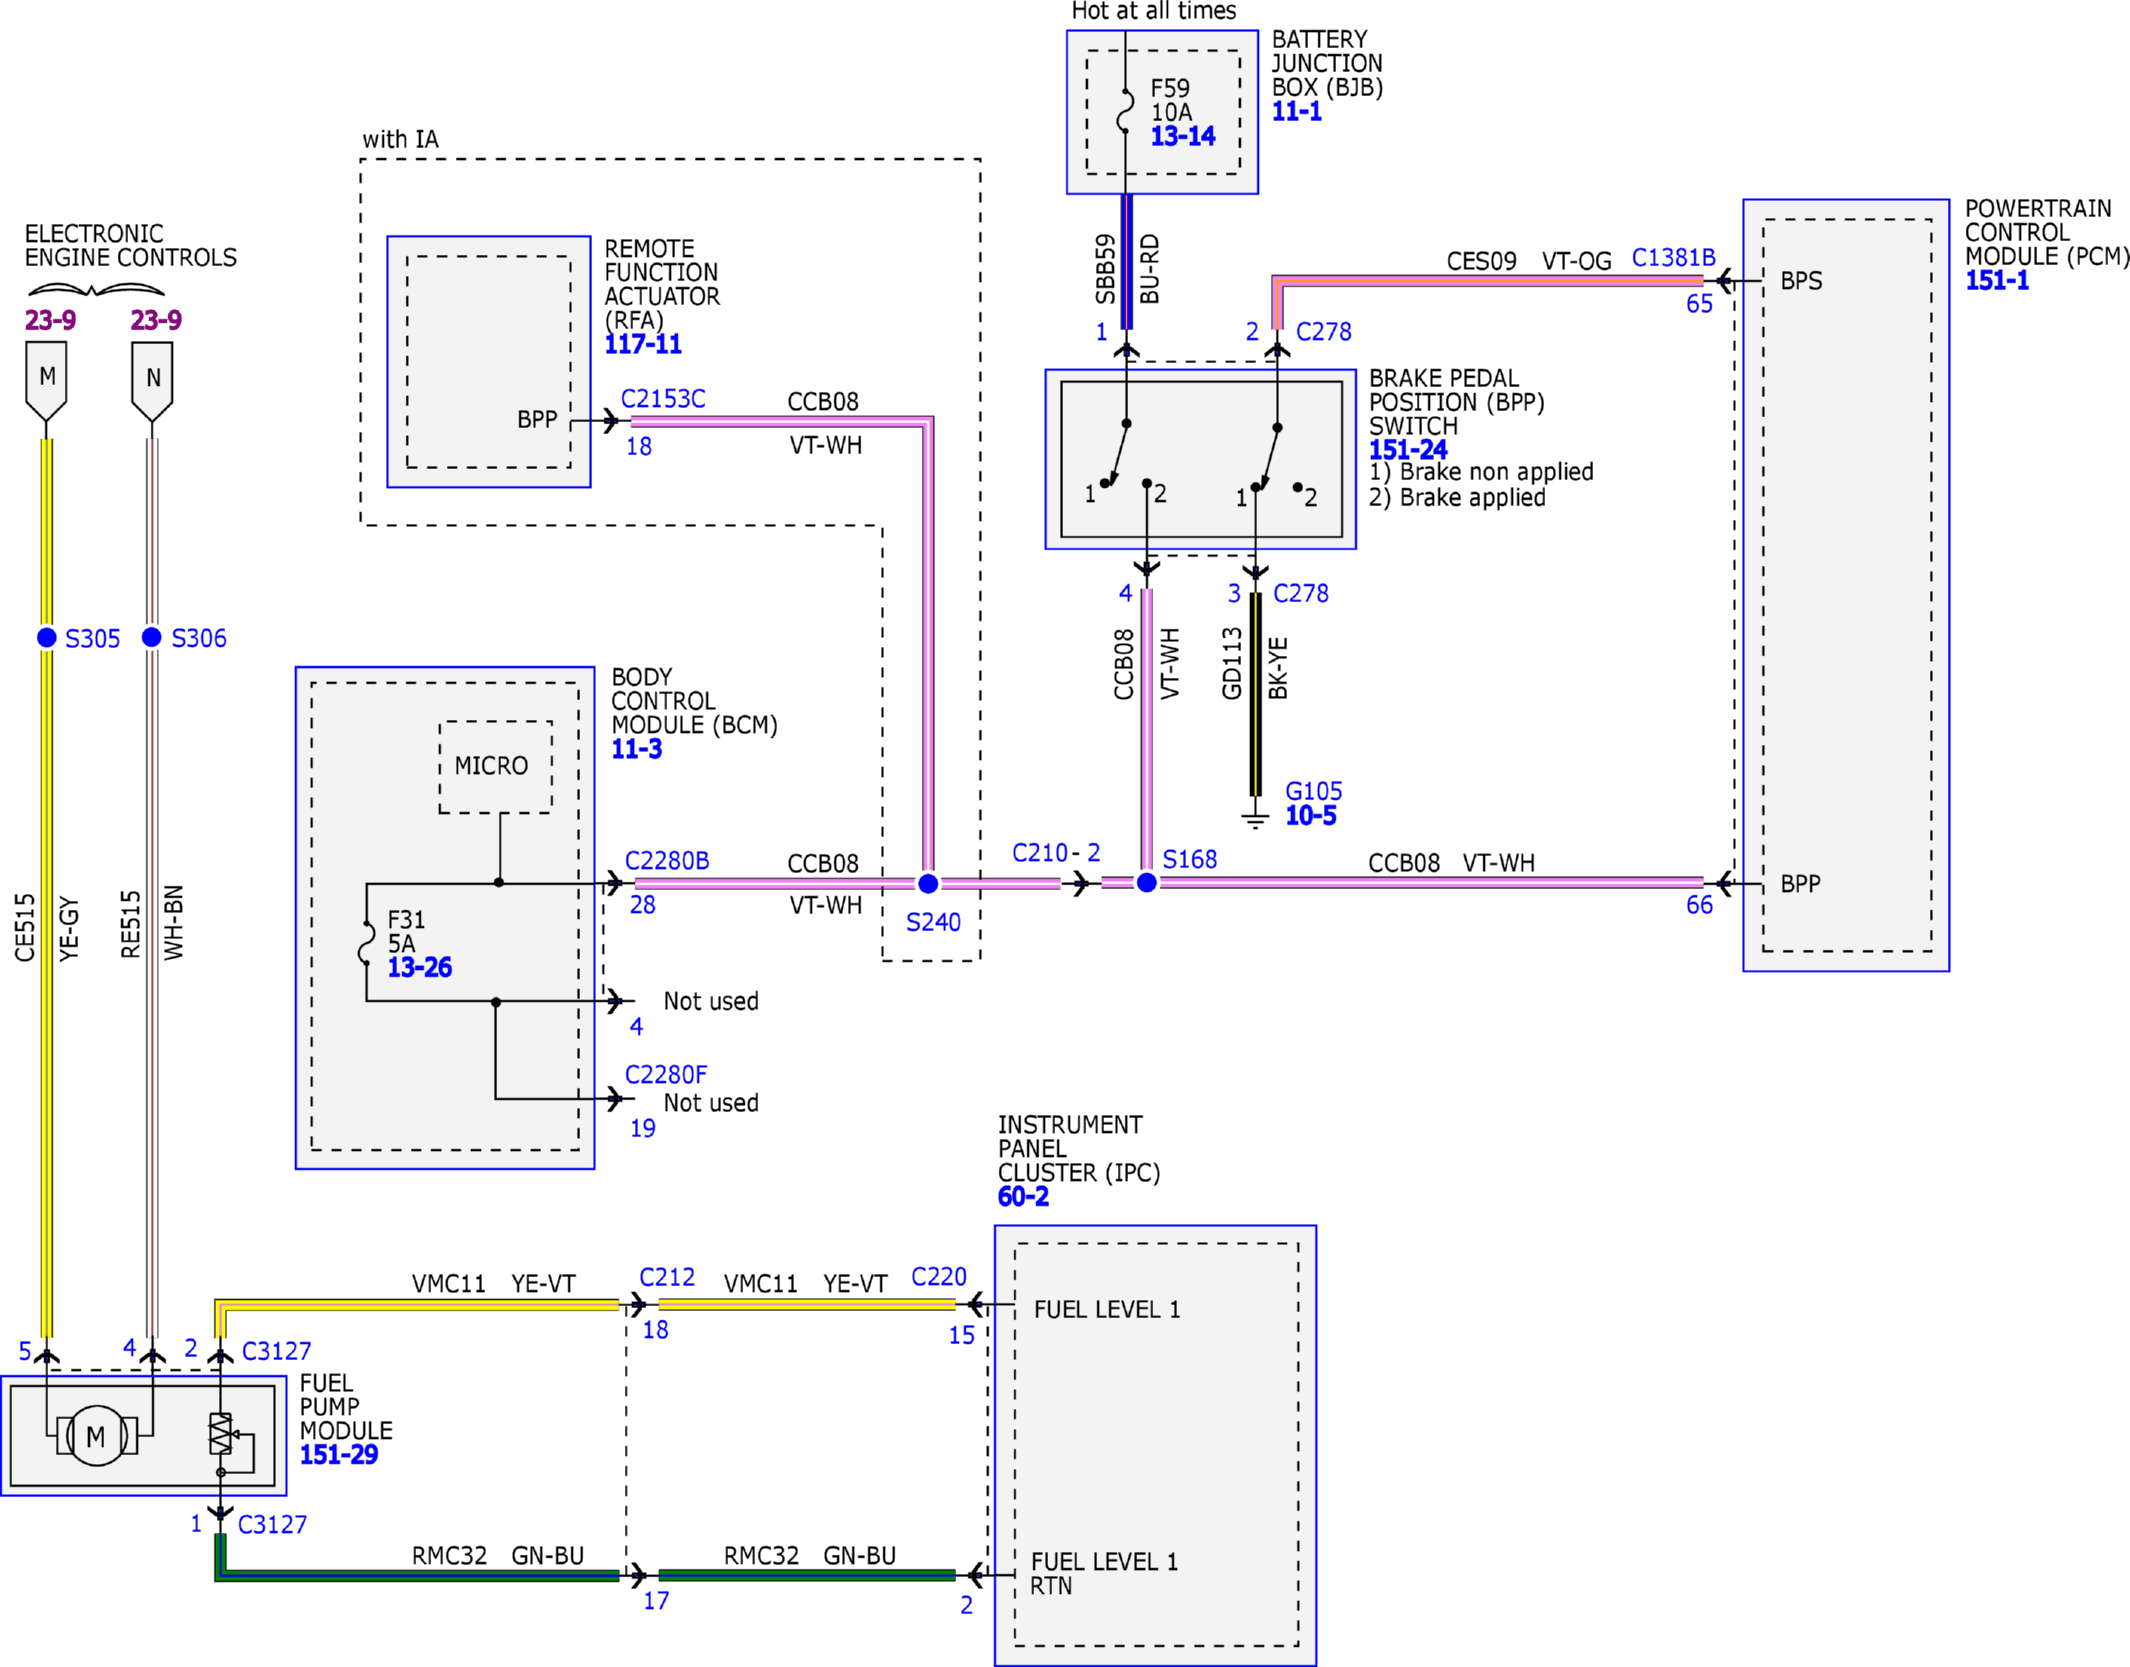Open the 10-5 ground G105 reference
The image size is (2130, 1667).
(1311, 815)
